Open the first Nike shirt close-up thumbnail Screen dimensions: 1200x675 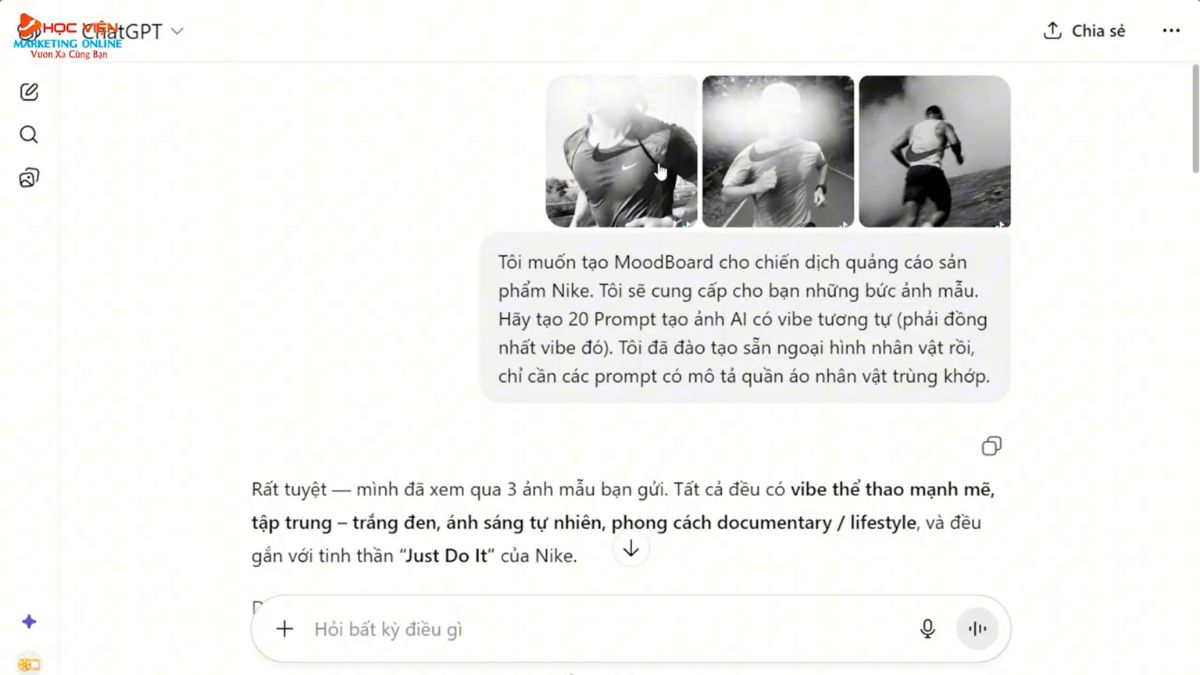[x=622, y=152]
